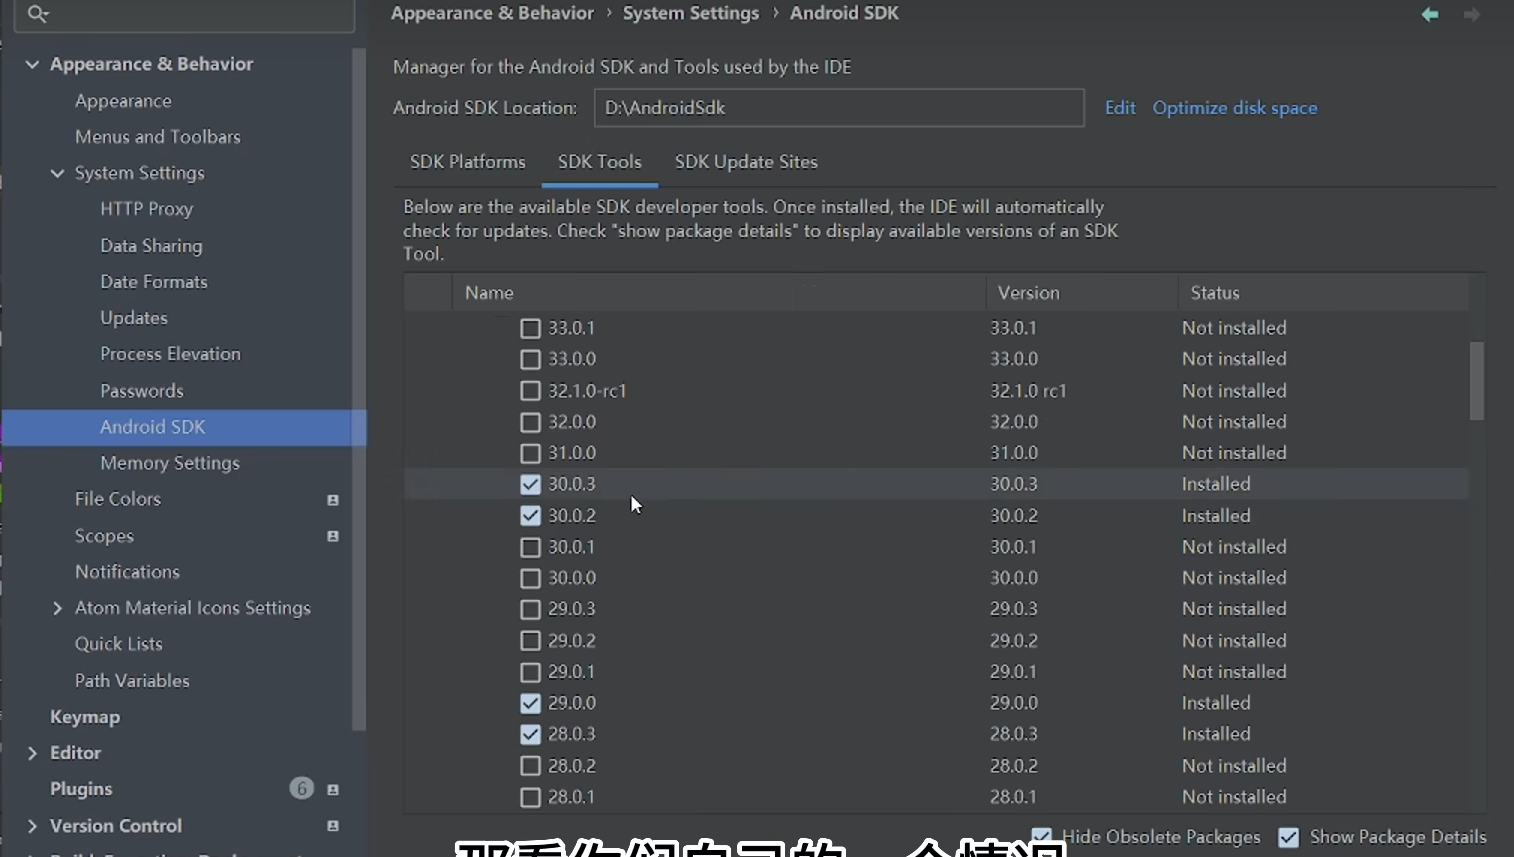Expand the Editor section

[32, 753]
